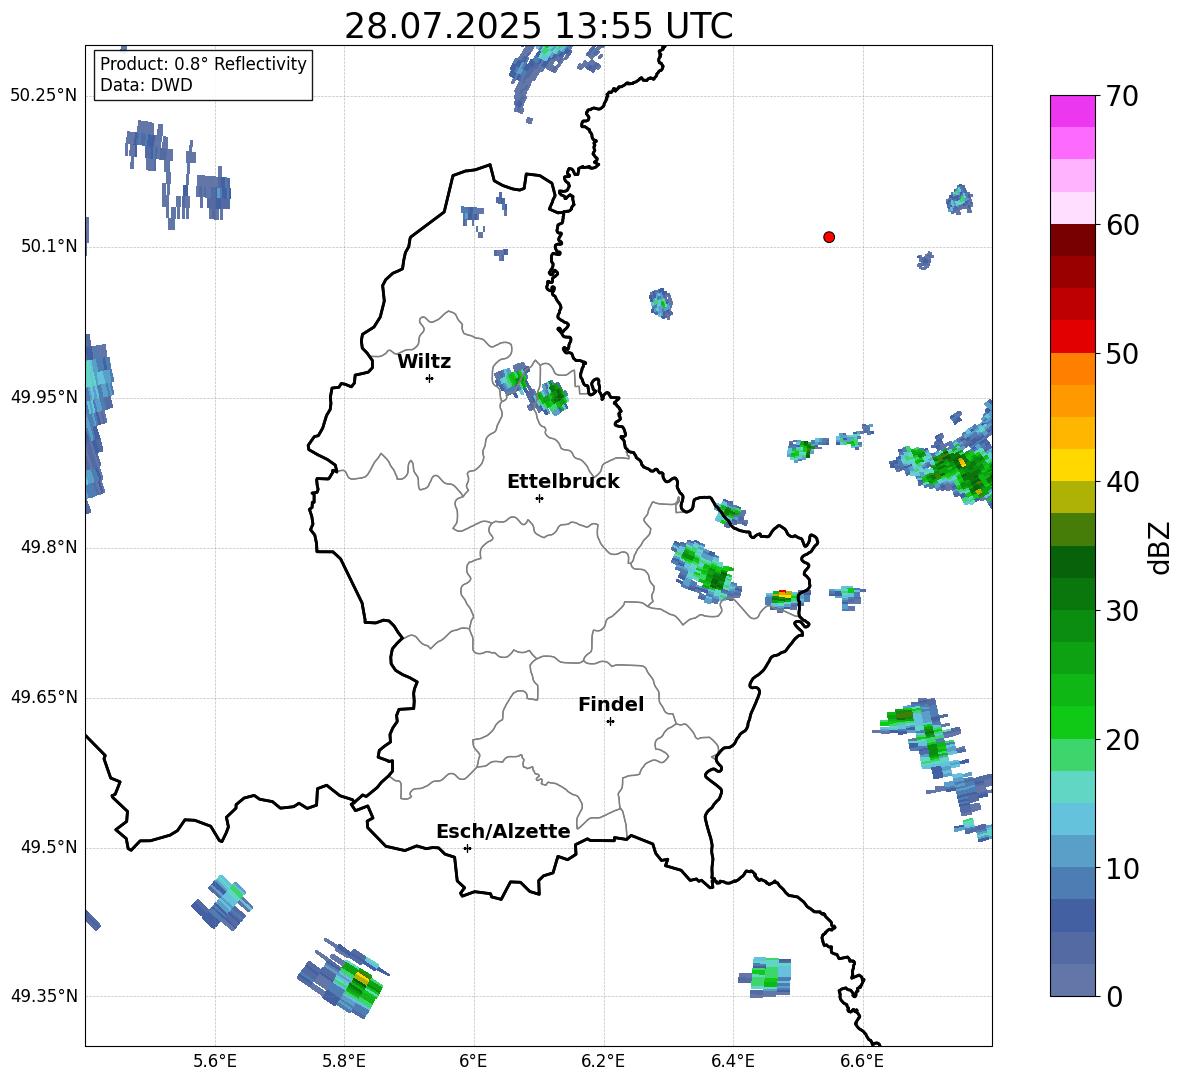Click the 30 value on the colorbar

1122,611
